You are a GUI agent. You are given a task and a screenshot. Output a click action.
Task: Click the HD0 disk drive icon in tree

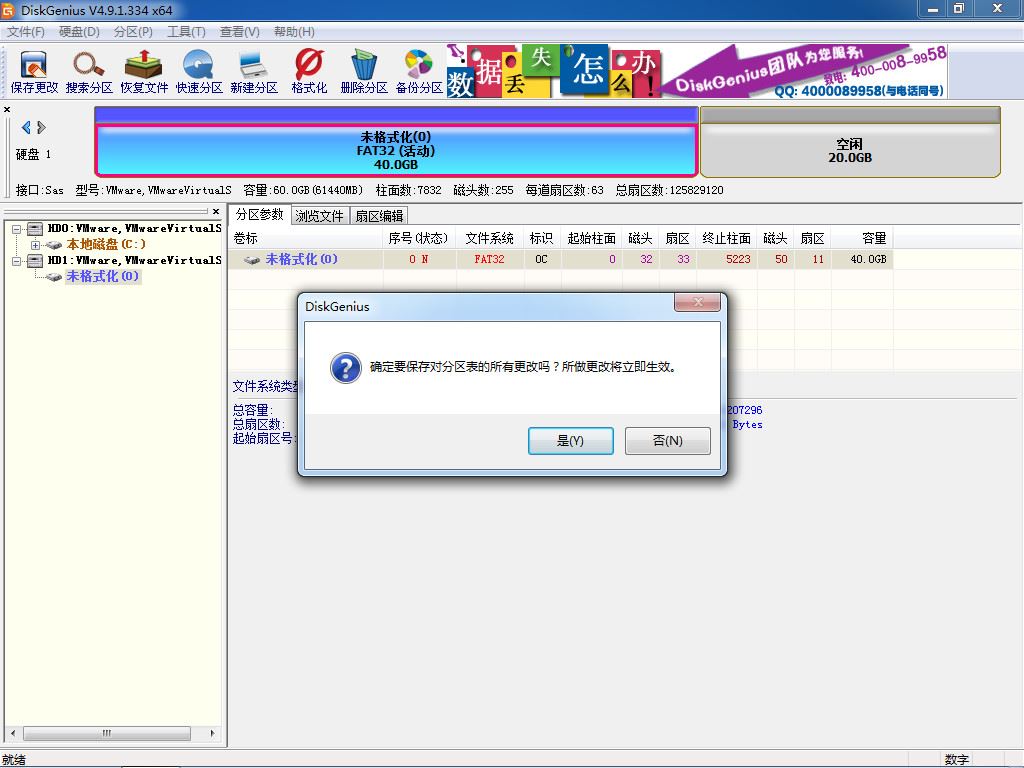pyautogui.click(x=35, y=229)
